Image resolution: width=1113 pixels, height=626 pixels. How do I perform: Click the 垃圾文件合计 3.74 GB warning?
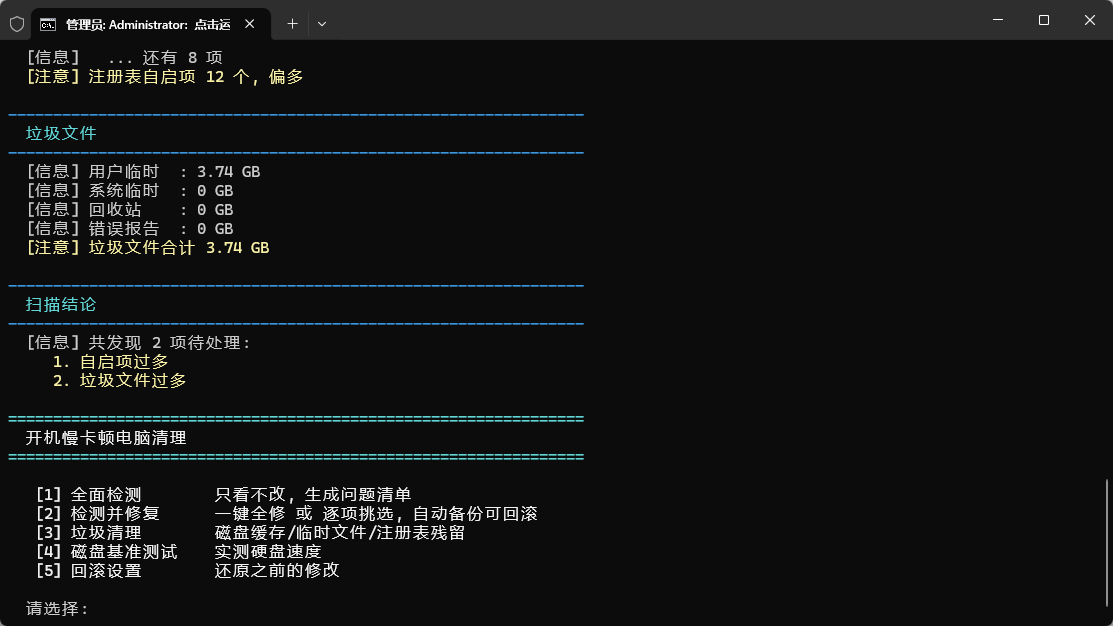pyautogui.click(x=148, y=248)
